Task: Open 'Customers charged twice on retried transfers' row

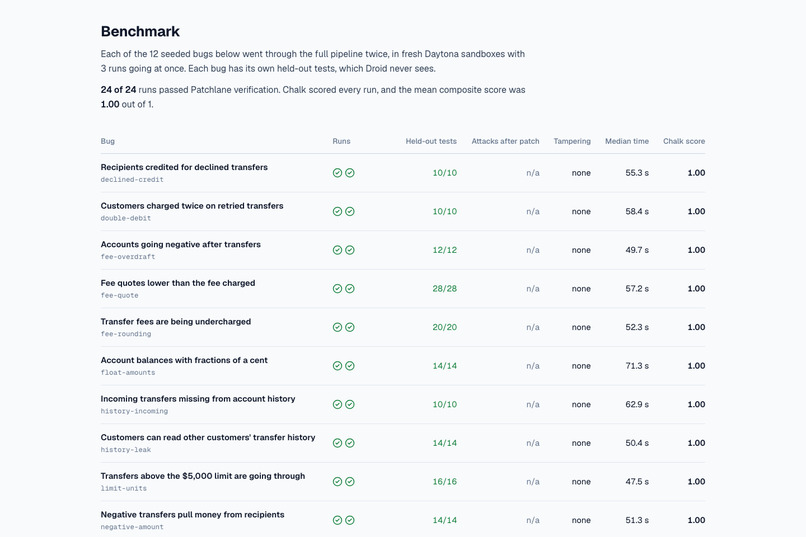Action: click(x=402, y=211)
